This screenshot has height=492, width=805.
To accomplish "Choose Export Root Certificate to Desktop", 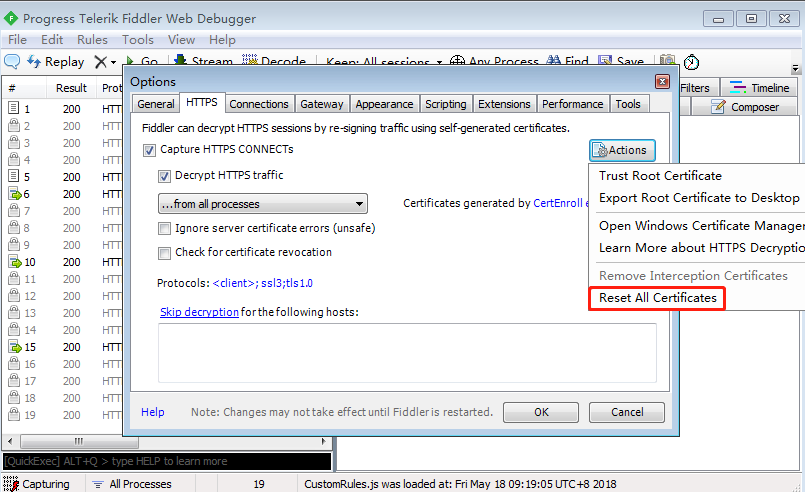I will 699,198.
